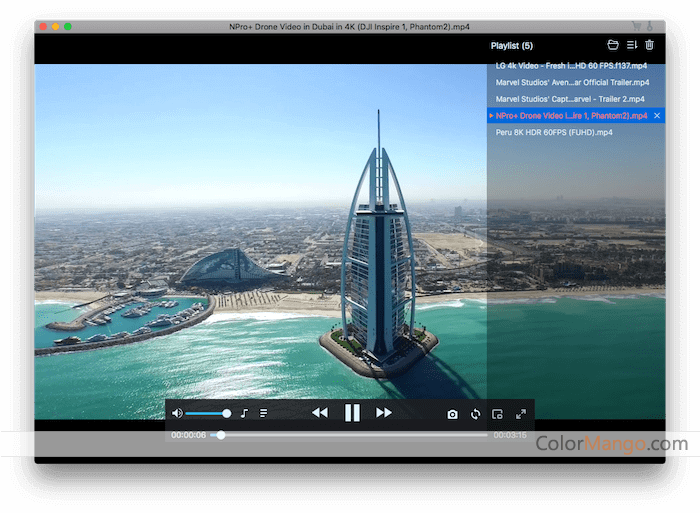The image size is (700, 513).
Task: Play Peru 8K HDR 60FPS playlist item
Action: (576, 133)
